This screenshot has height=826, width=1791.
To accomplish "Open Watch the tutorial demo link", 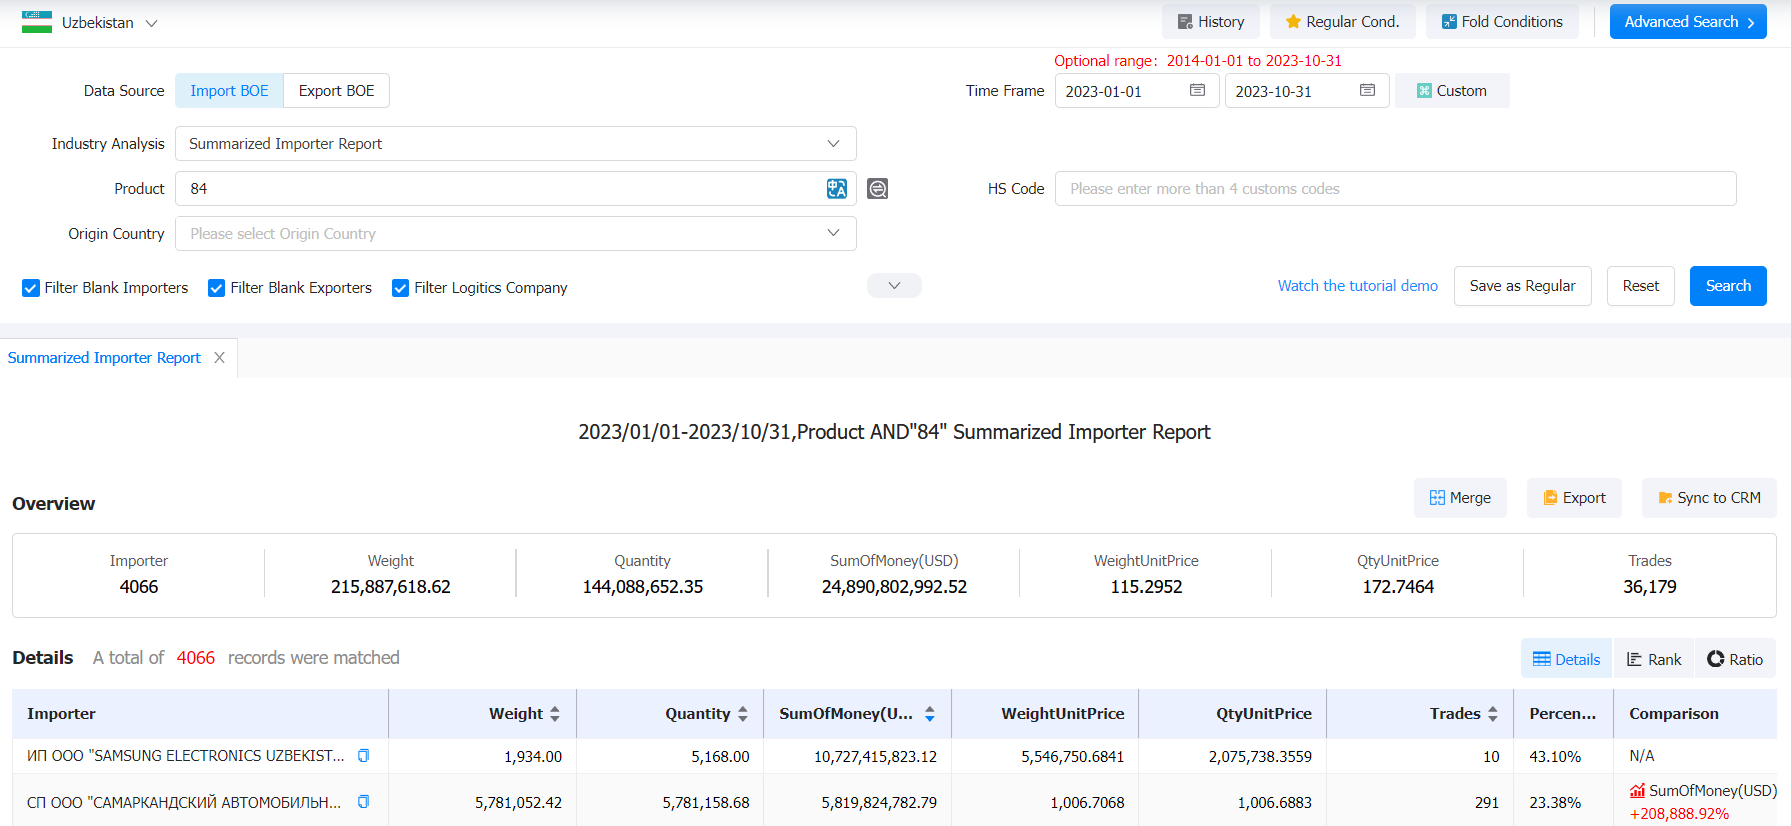I will point(1357,286).
